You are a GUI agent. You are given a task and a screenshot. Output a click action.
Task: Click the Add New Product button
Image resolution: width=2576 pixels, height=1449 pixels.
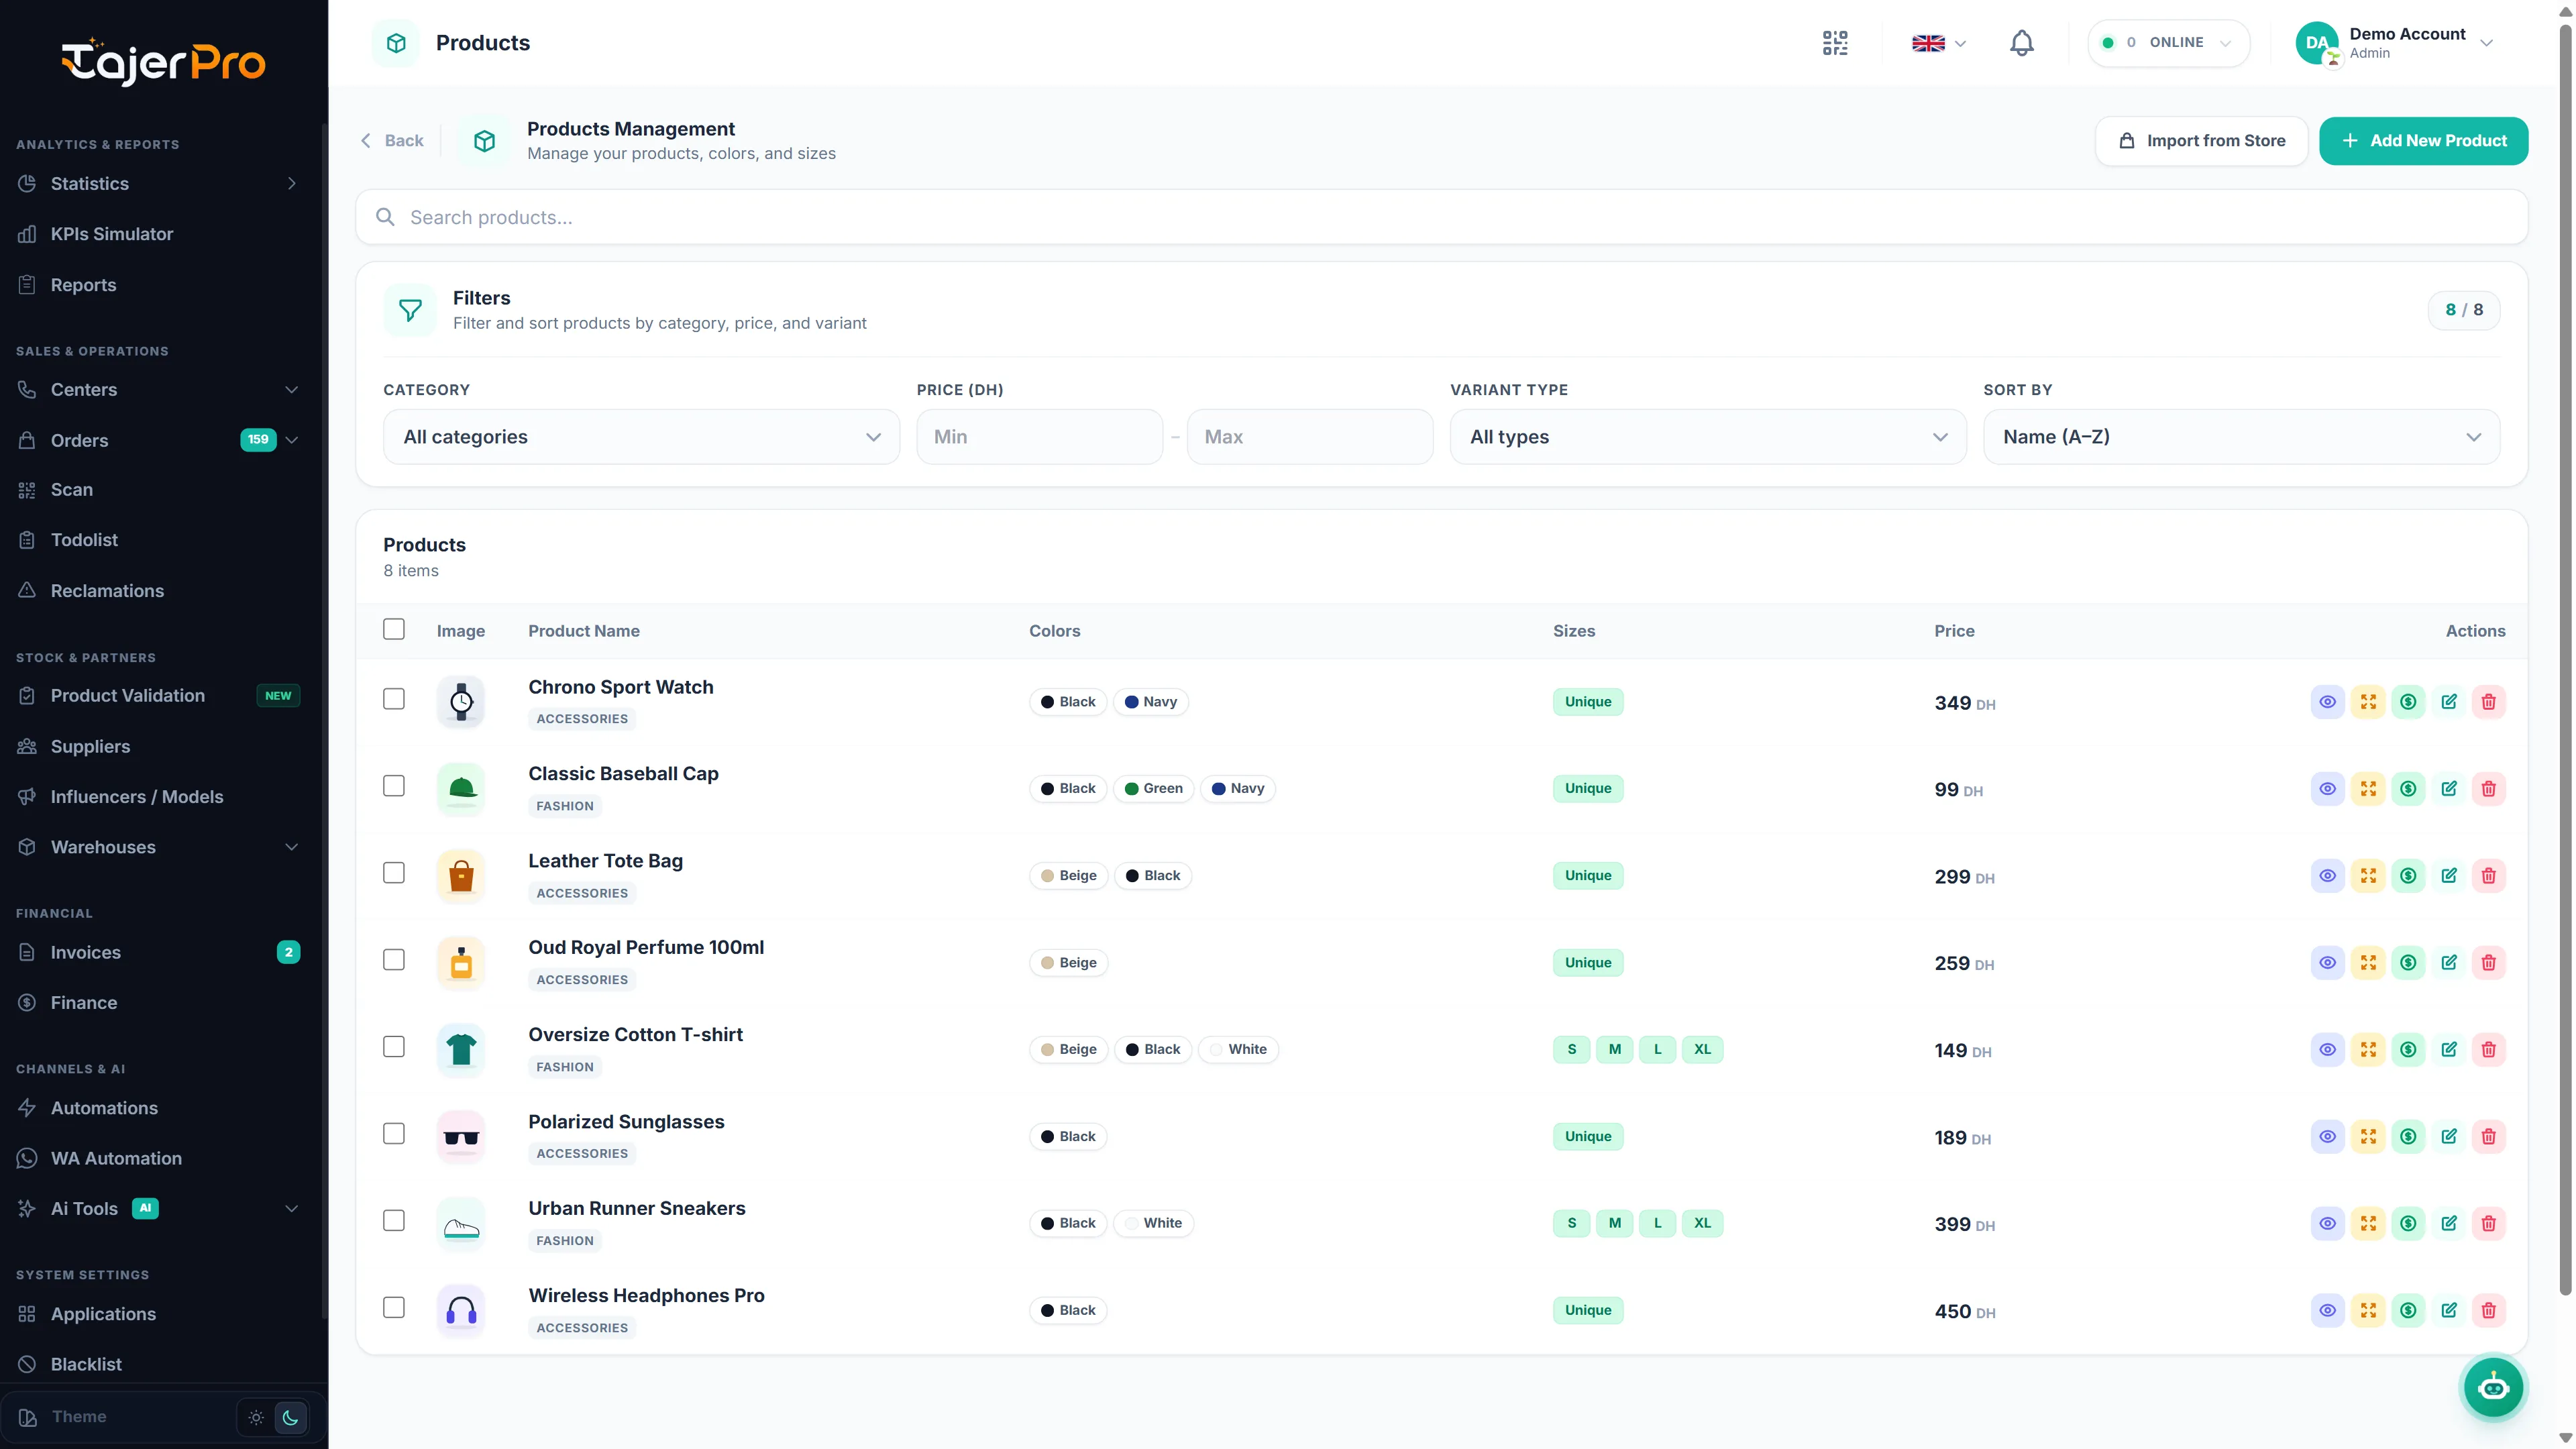point(2423,141)
